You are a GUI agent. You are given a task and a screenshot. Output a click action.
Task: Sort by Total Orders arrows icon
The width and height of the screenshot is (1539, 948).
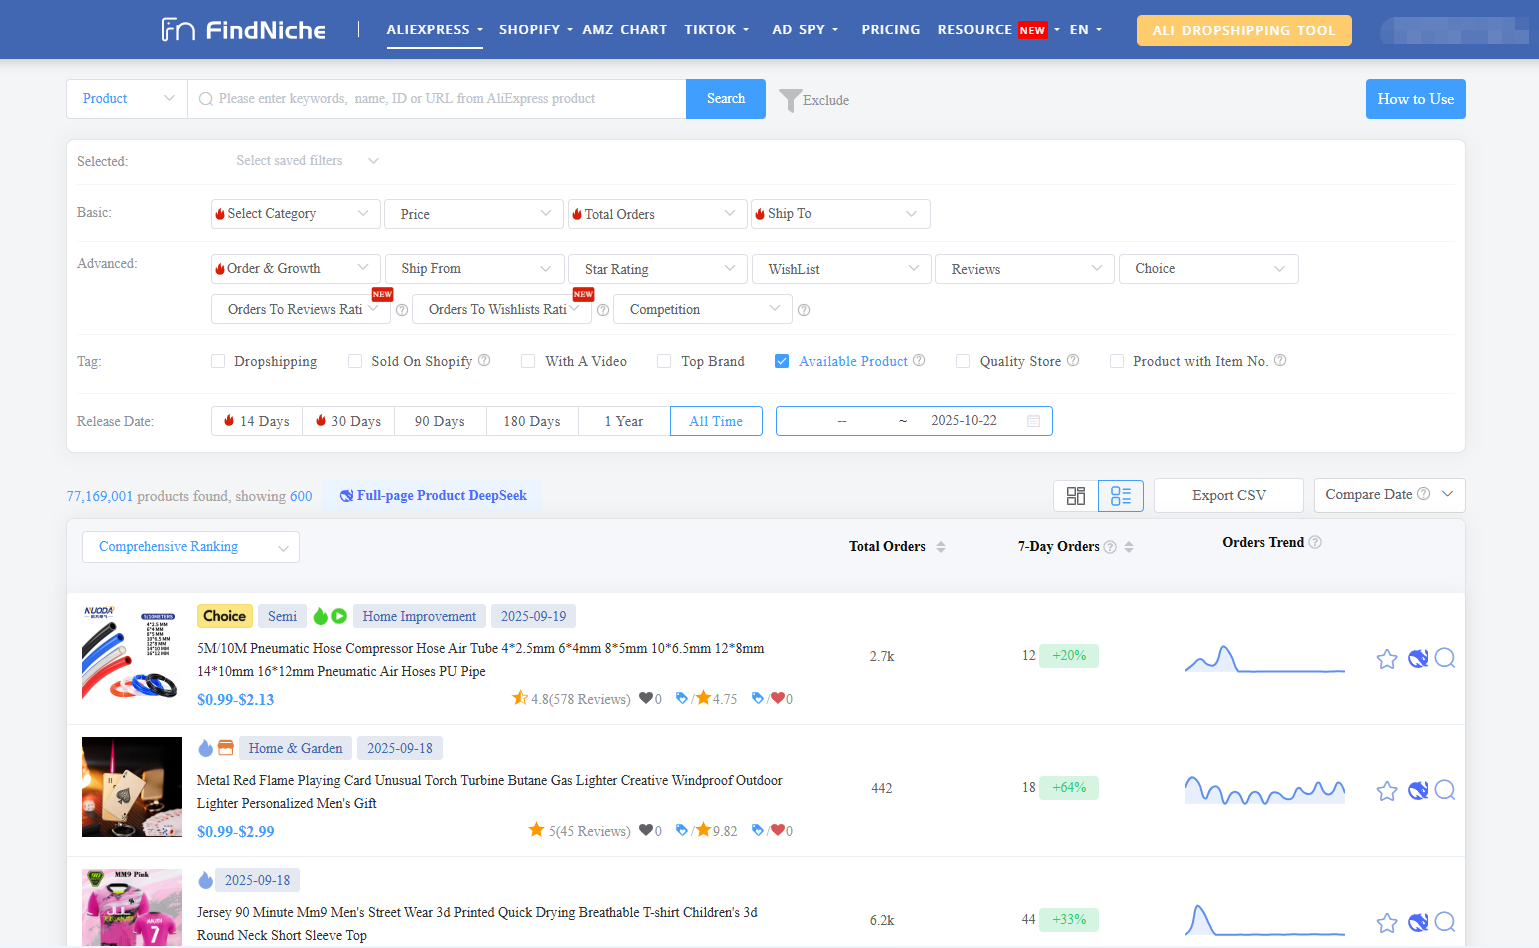[x=940, y=547]
